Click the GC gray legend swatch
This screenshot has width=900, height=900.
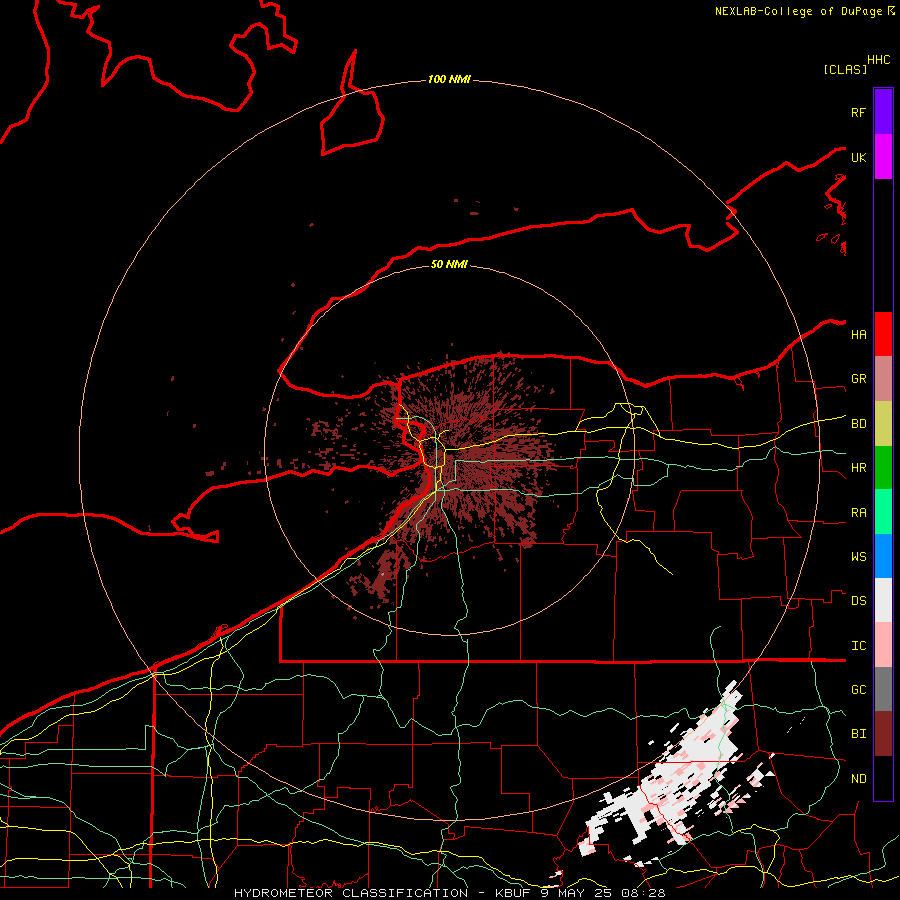tap(883, 689)
